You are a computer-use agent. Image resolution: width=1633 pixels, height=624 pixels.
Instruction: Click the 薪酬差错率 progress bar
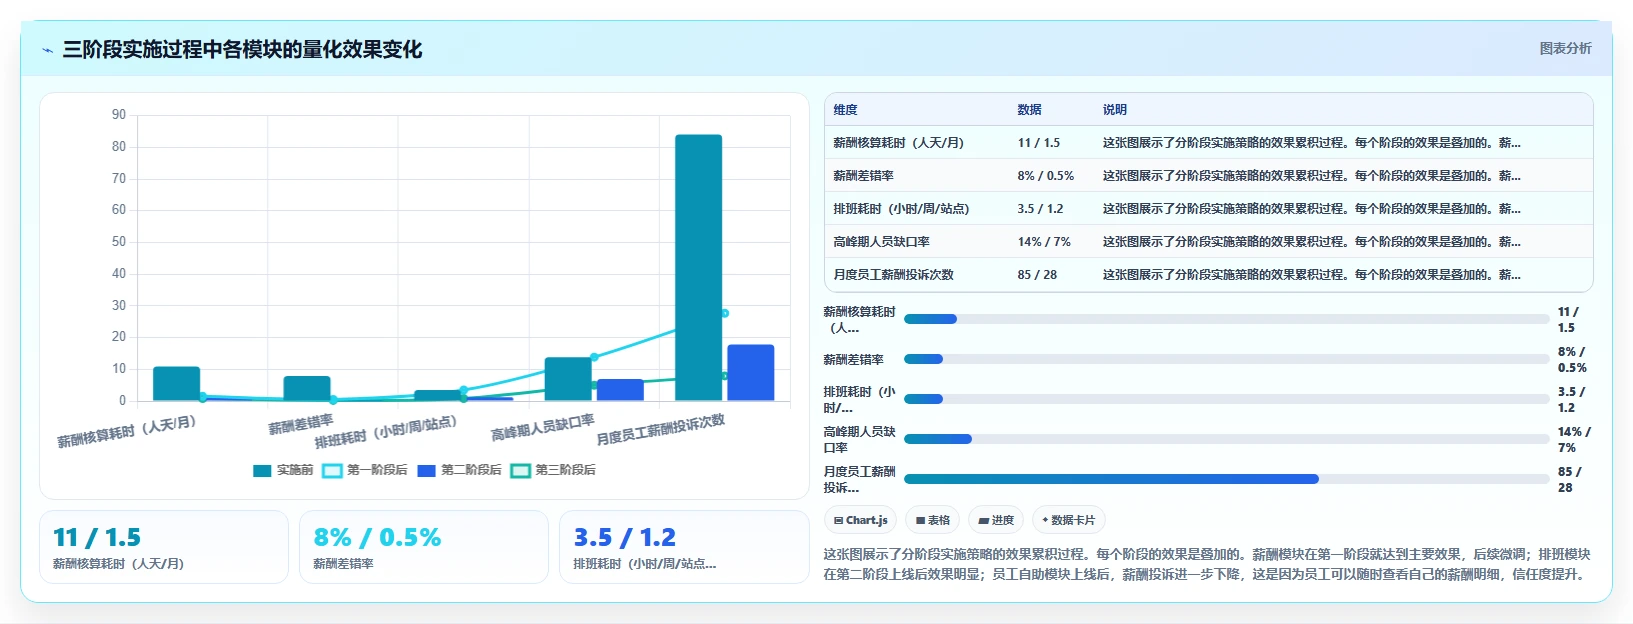[x=1227, y=359]
